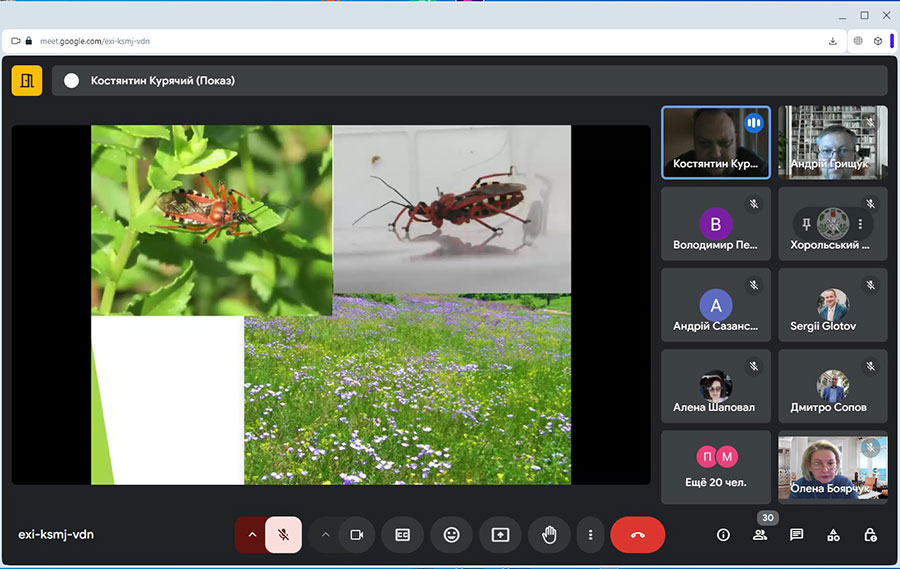Click muted mic icon on Олена Боярчук tile

(x=871, y=448)
